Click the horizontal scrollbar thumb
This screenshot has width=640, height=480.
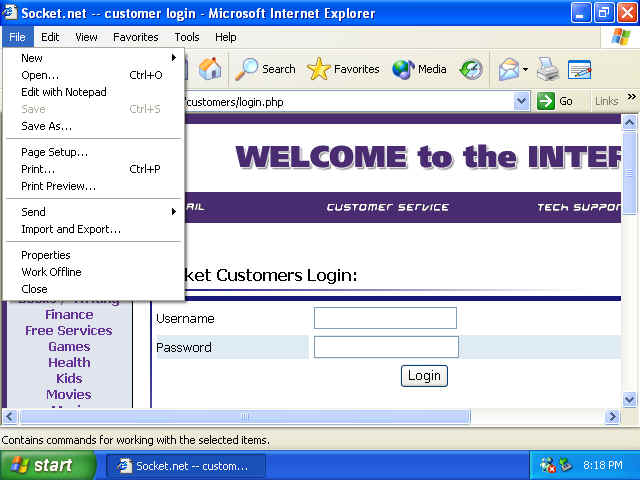(245, 417)
